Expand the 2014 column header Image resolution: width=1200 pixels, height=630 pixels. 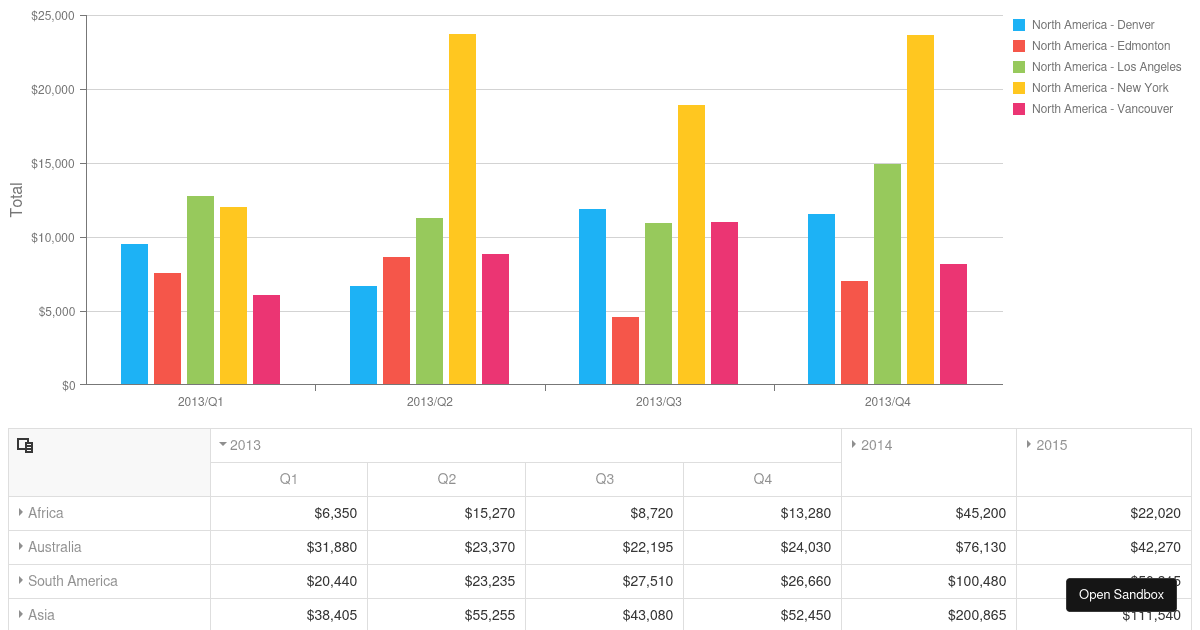pos(854,444)
